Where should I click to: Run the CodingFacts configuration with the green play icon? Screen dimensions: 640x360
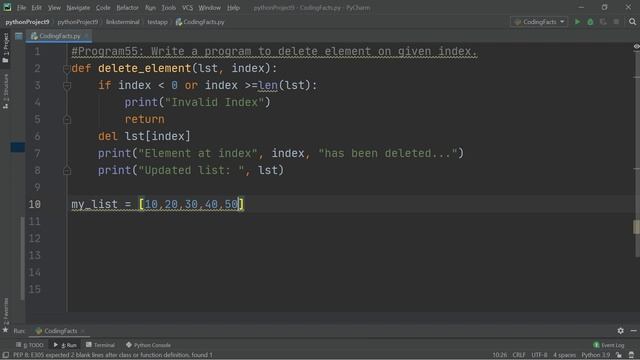(x=577, y=22)
